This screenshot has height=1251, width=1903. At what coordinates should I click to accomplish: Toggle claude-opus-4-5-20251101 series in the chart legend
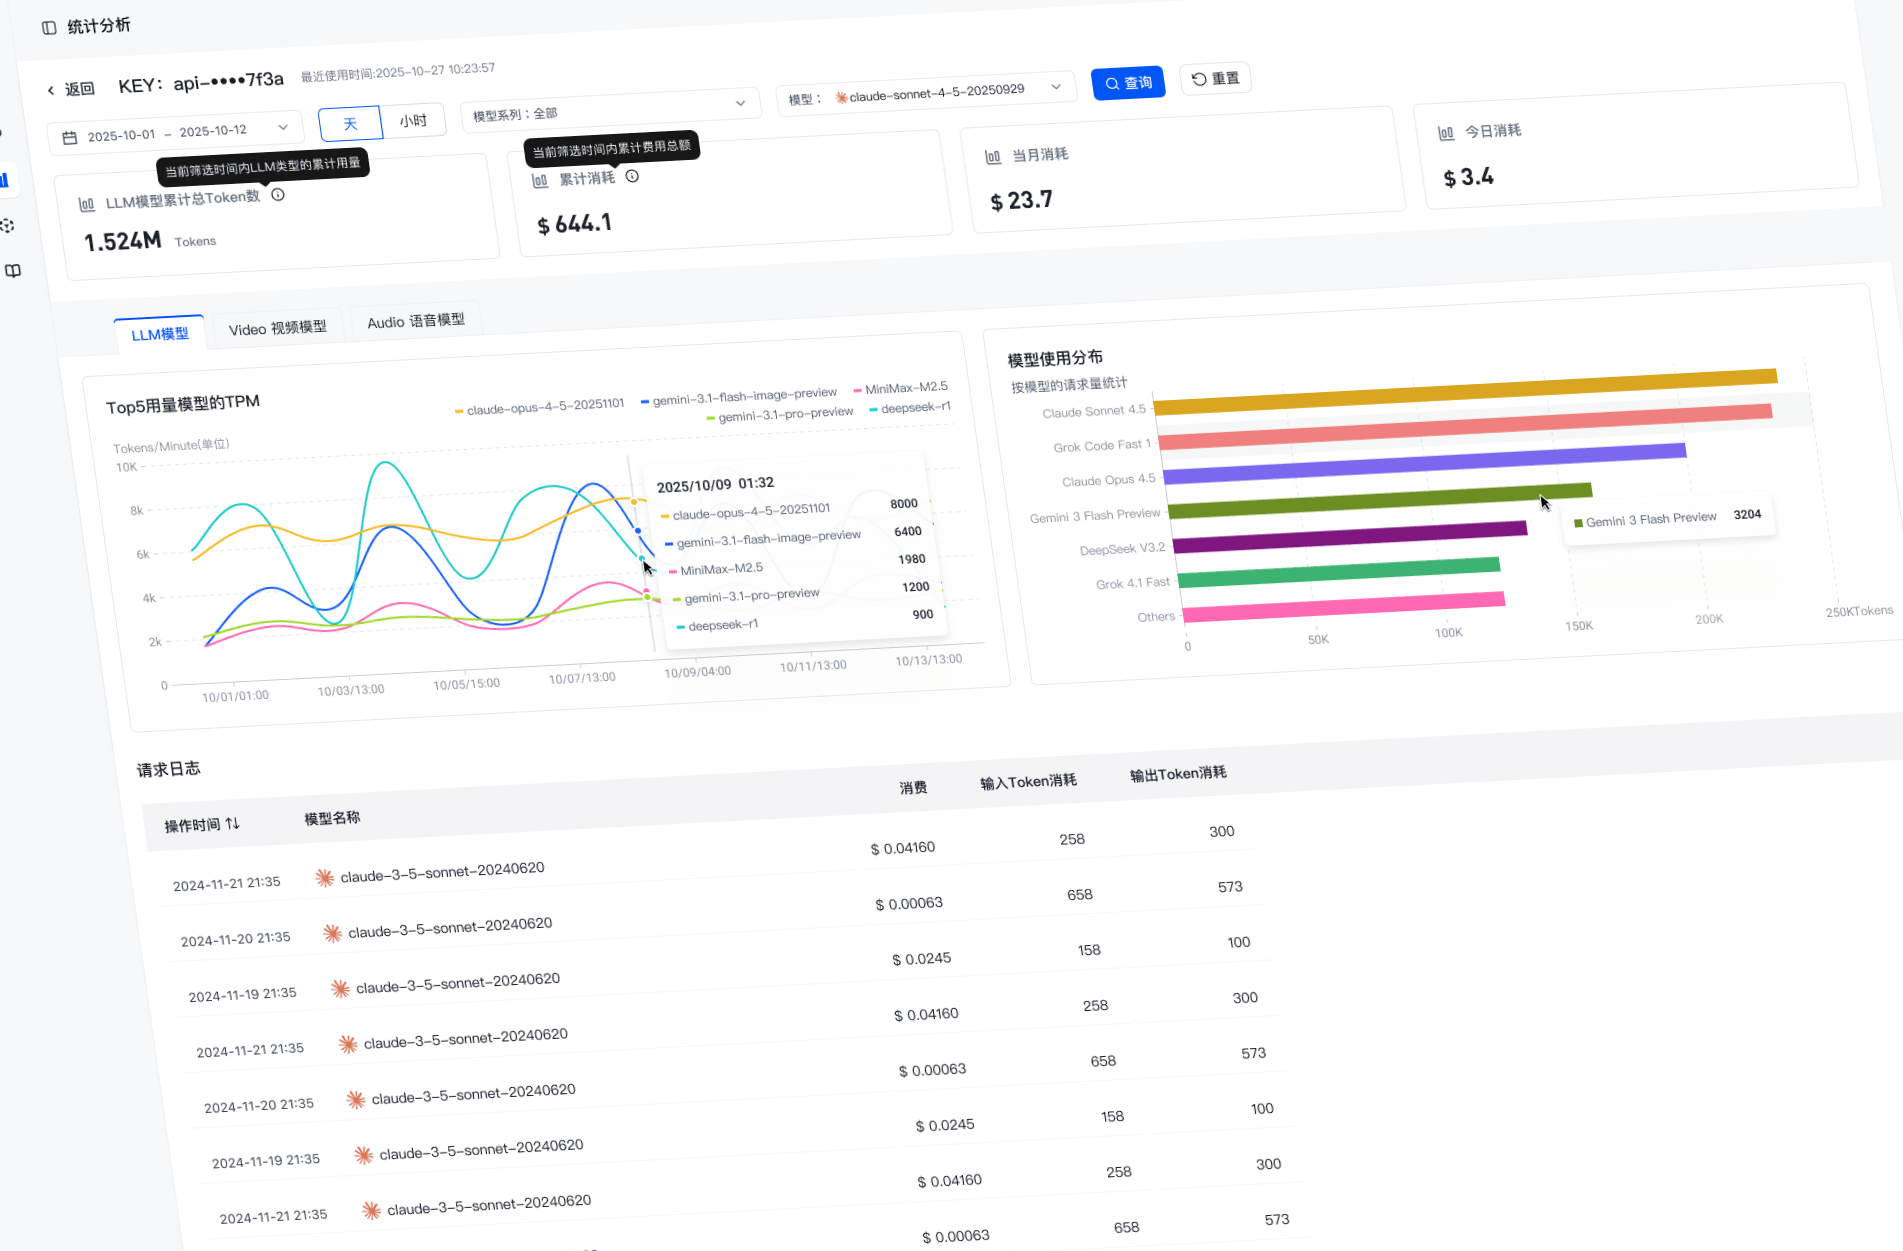coord(539,406)
